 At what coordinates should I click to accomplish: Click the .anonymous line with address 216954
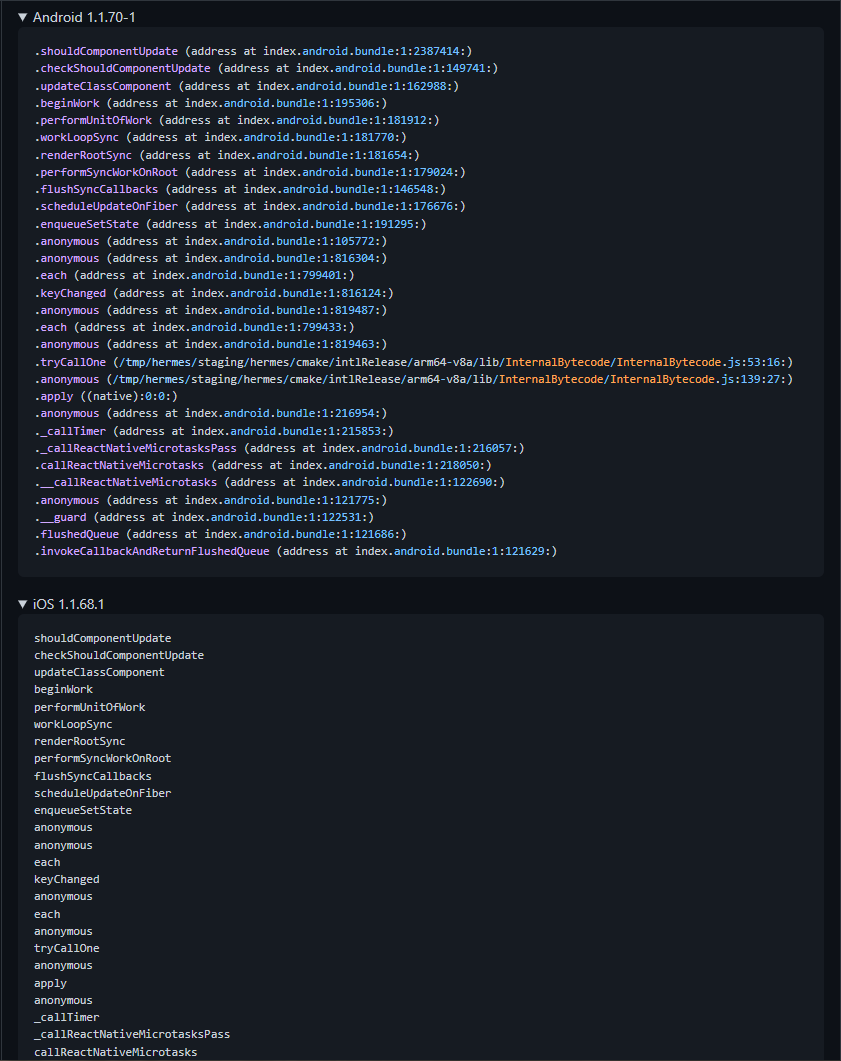point(211,413)
